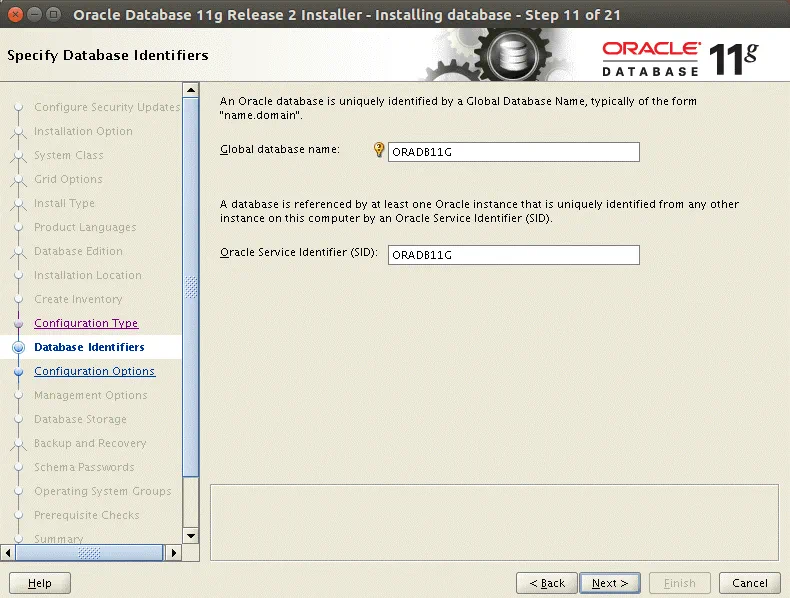Open Help for the installer
Screen dimensions: 790x598
pyautogui.click(x=40, y=583)
